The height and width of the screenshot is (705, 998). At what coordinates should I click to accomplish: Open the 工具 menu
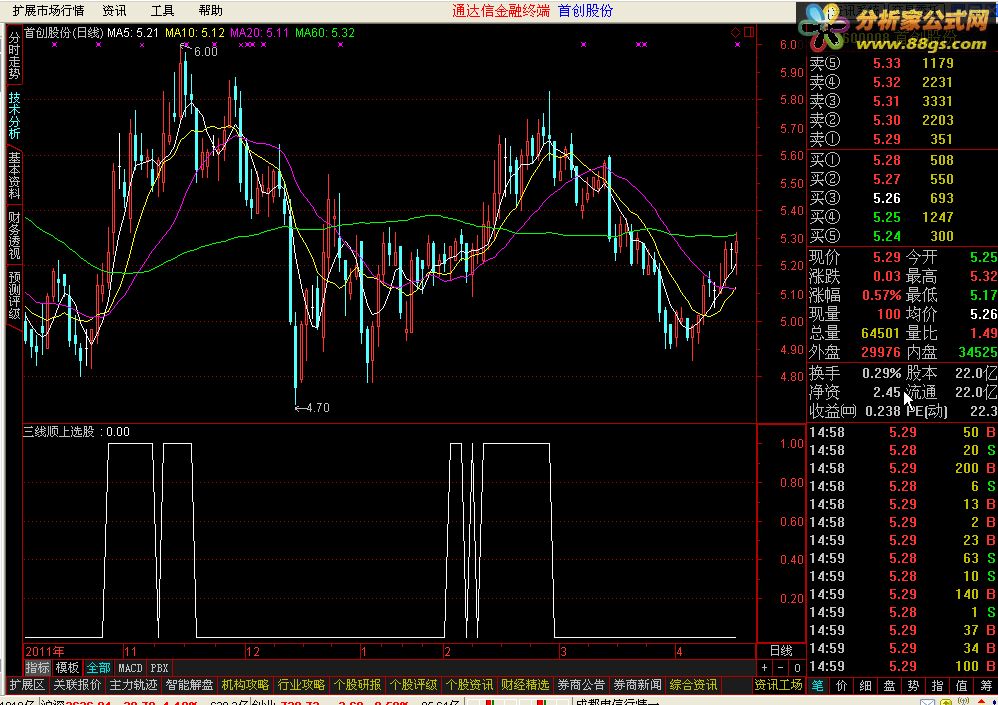[162, 11]
